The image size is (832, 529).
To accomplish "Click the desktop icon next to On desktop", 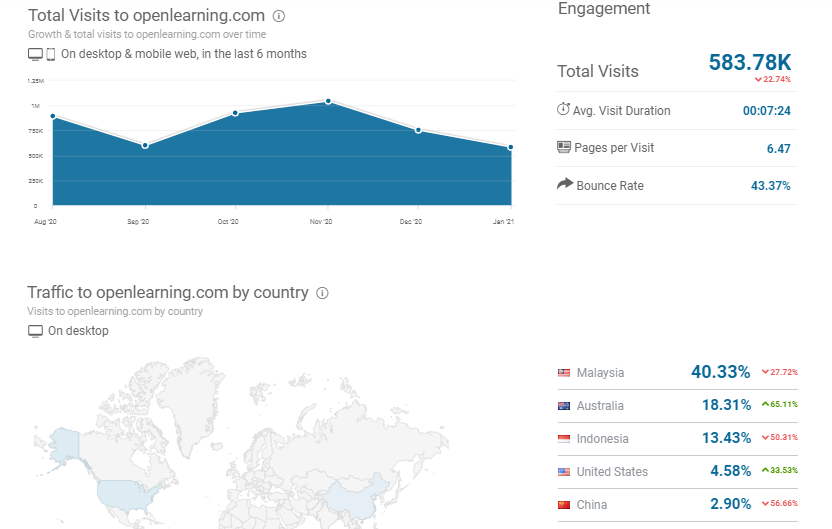I will 36,331.
